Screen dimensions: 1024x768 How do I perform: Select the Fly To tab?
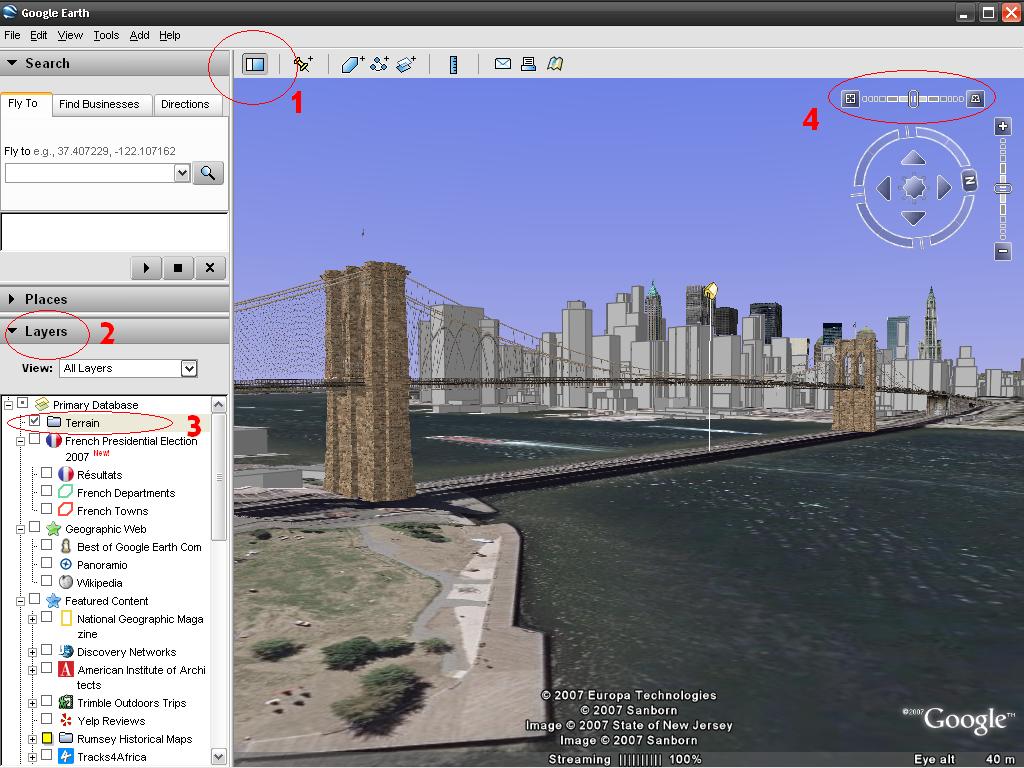[24, 104]
